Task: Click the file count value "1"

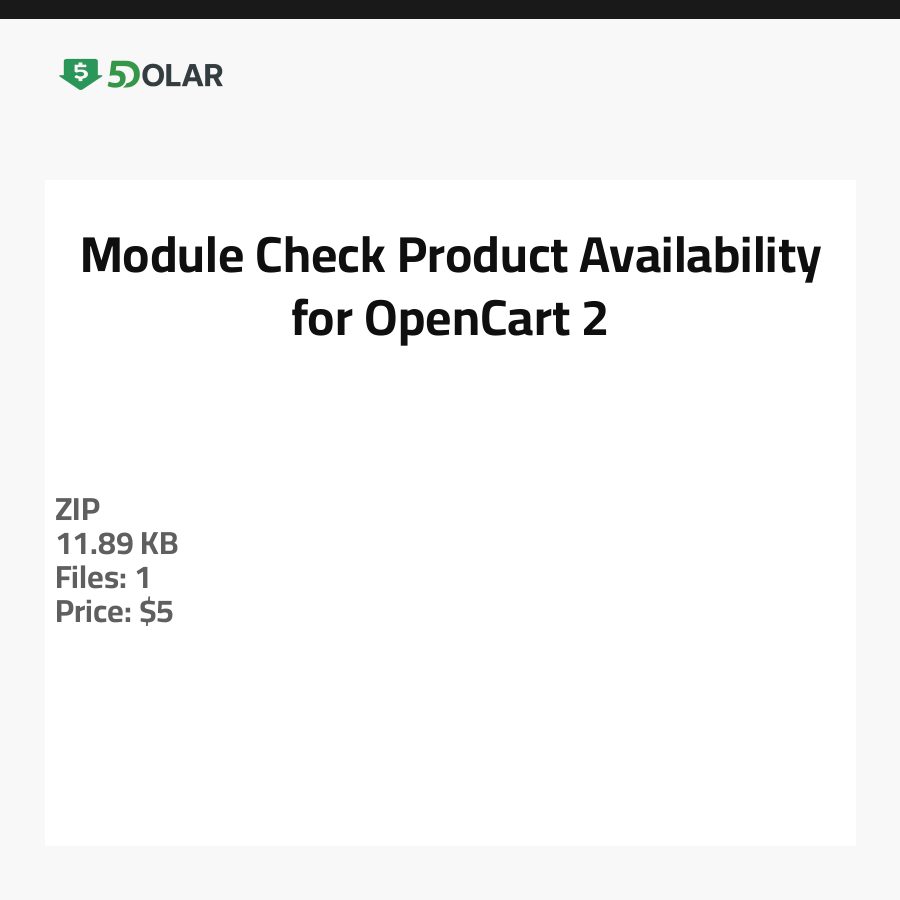Action: [x=143, y=578]
